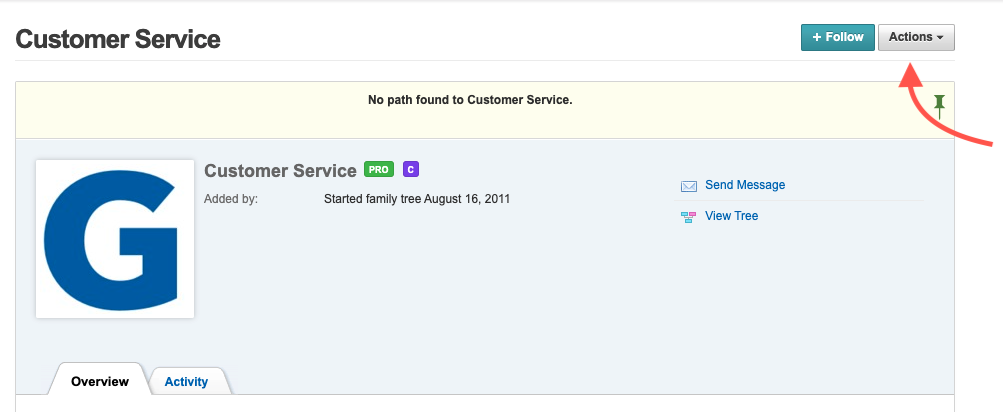Click the large Customer Service page title
1003x412 pixels.
(118, 40)
